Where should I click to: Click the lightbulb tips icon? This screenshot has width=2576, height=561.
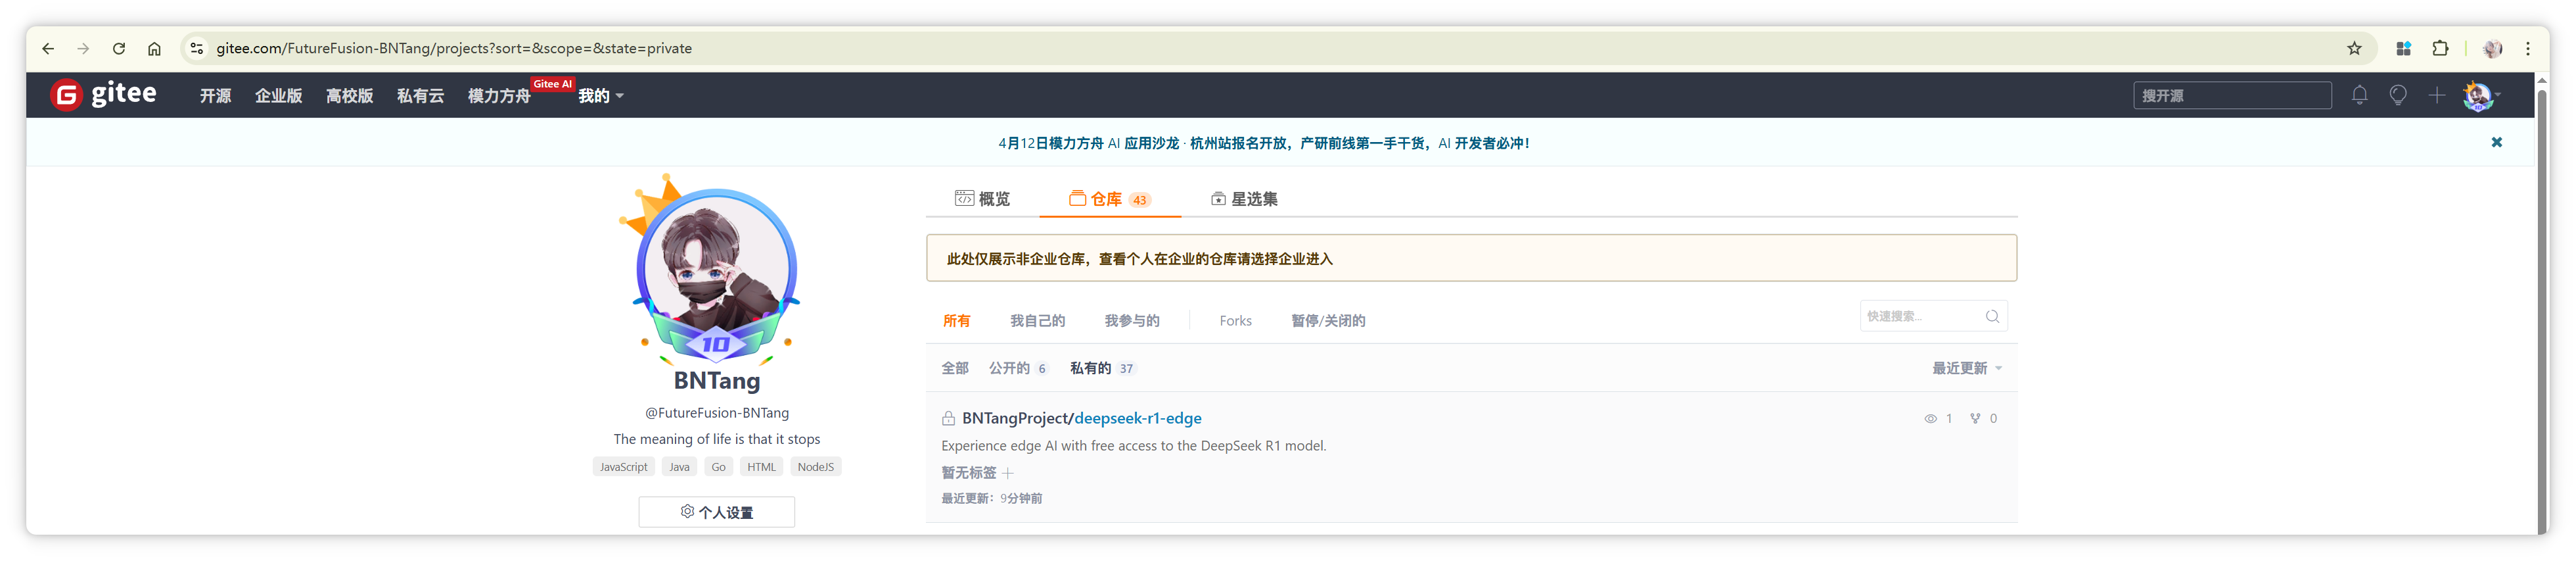pyautogui.click(x=2398, y=95)
